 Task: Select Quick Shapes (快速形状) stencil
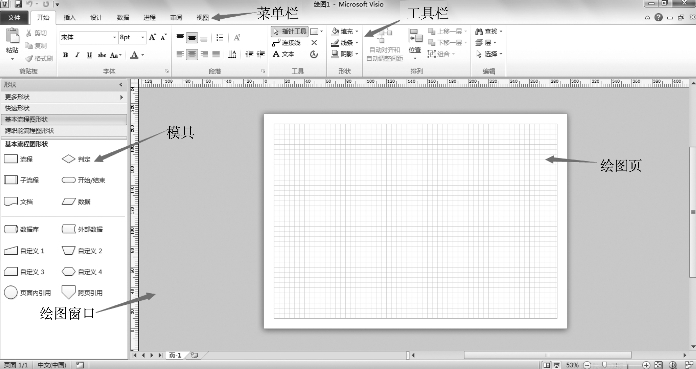[x=64, y=108]
